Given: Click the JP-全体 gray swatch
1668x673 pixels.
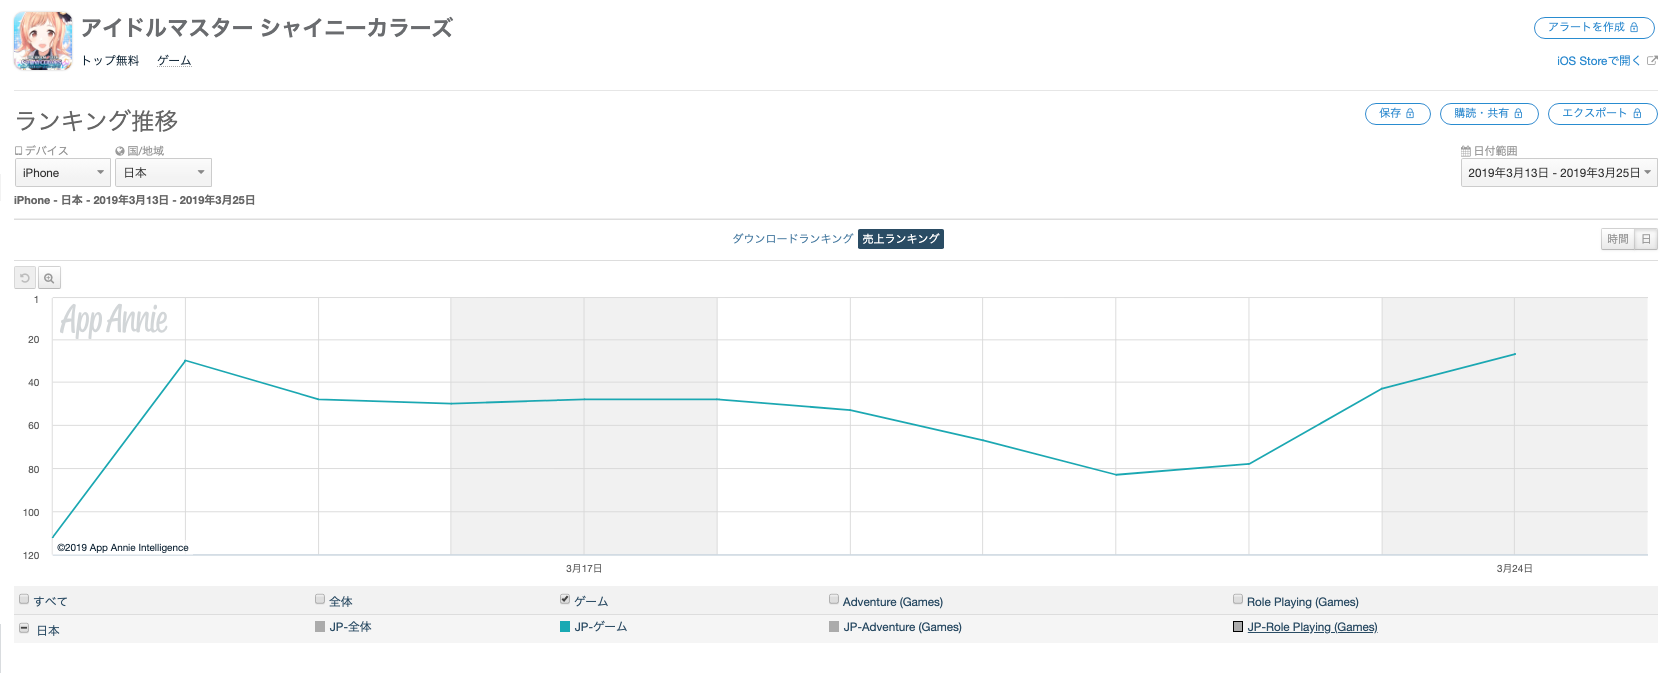Looking at the screenshot, I should tap(320, 627).
